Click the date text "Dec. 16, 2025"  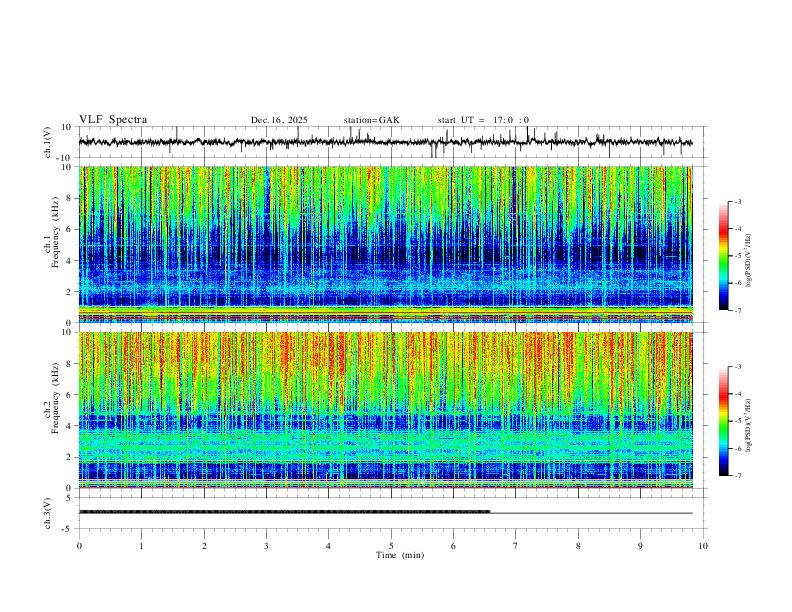point(279,120)
